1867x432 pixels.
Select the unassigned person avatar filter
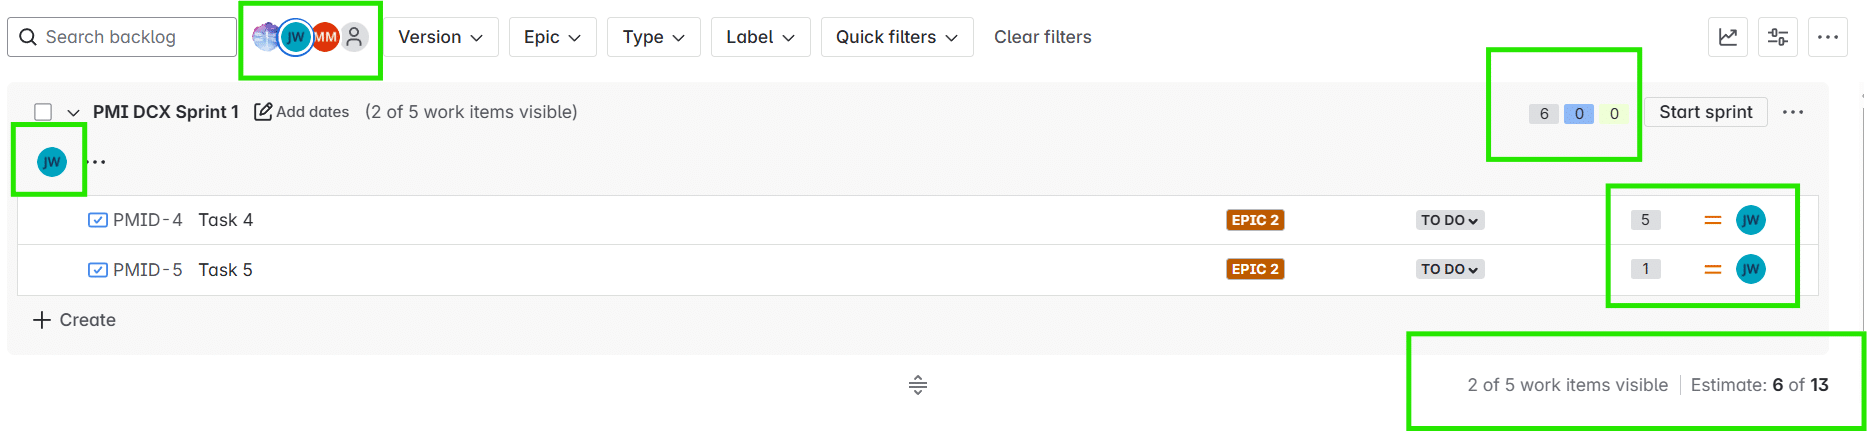(x=355, y=38)
